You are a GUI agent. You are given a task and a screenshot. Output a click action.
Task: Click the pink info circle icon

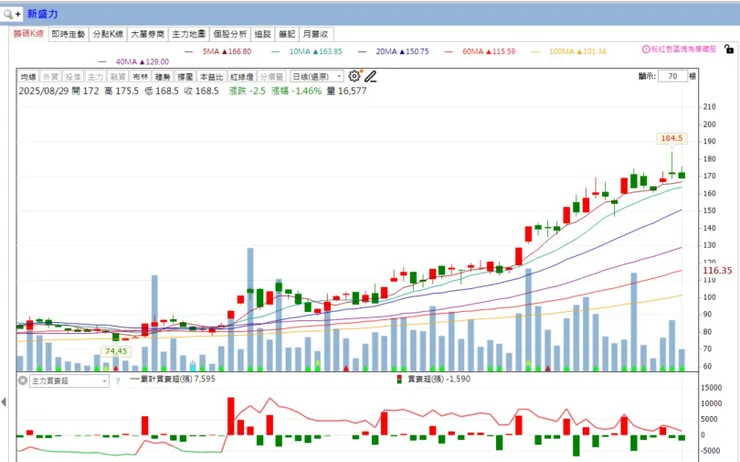click(x=646, y=49)
